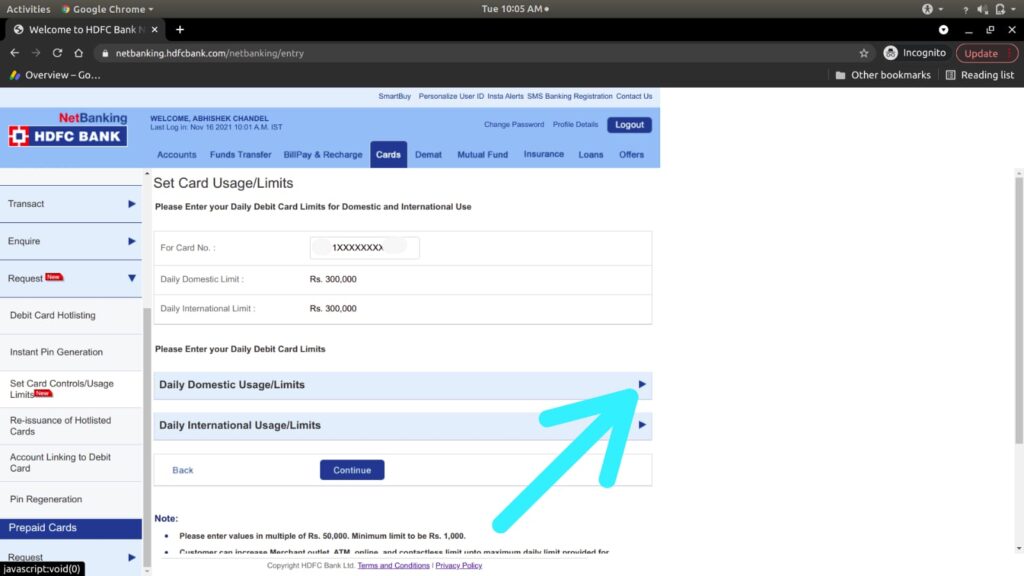
Task: Open Personalize User ID link
Action: click(451, 96)
